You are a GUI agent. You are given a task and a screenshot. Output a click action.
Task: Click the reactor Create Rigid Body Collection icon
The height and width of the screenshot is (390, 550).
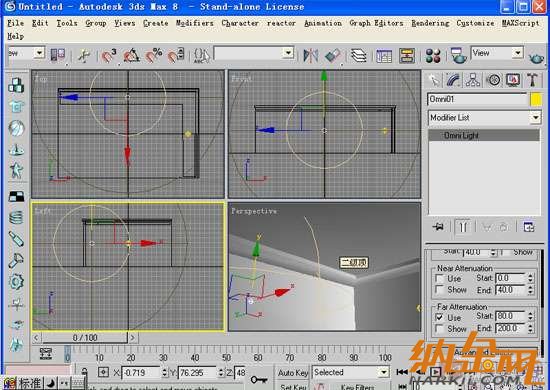pyautogui.click(x=16, y=85)
